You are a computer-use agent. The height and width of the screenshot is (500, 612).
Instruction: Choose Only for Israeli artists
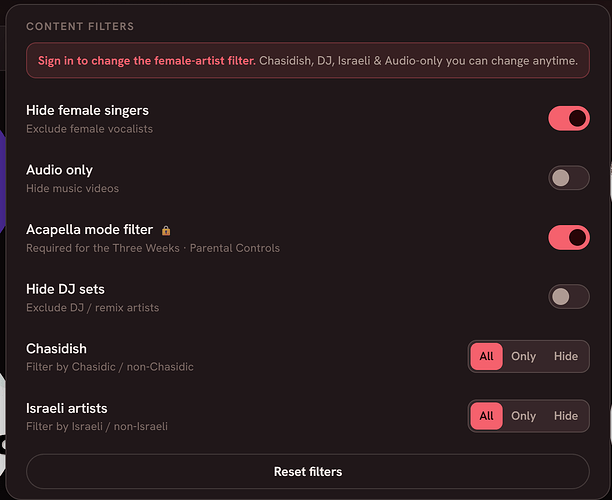click(x=523, y=416)
